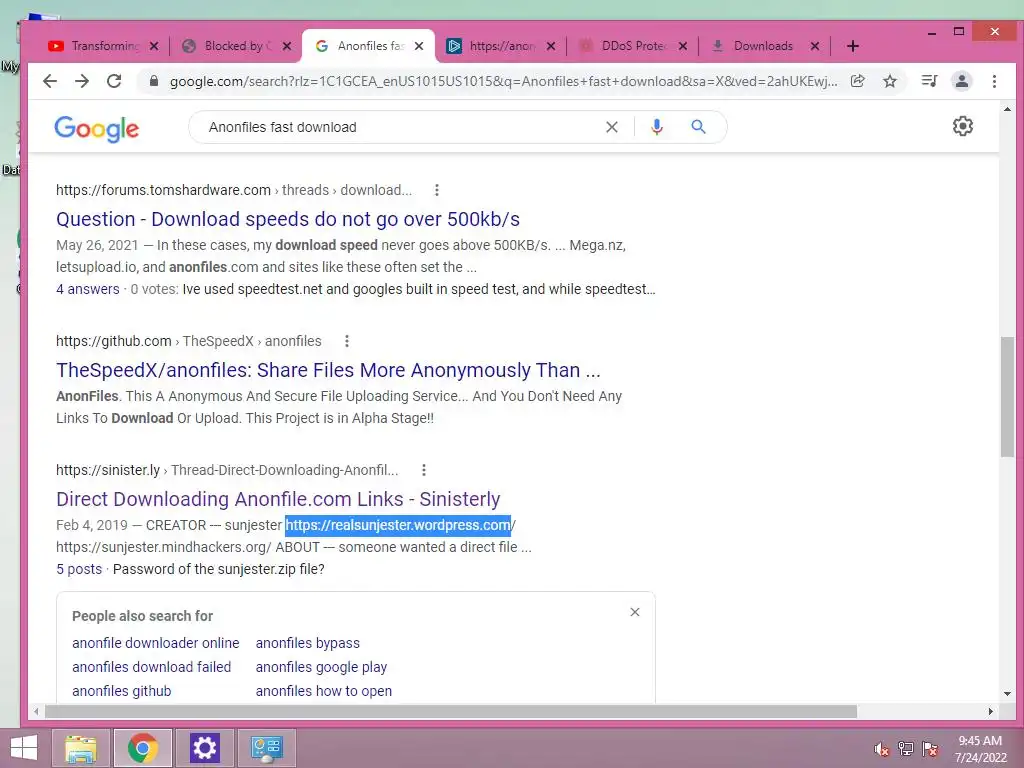Click the vertical scrollbar thumb
Viewport: 1024px width, 768px height.
pyautogui.click(x=1007, y=396)
